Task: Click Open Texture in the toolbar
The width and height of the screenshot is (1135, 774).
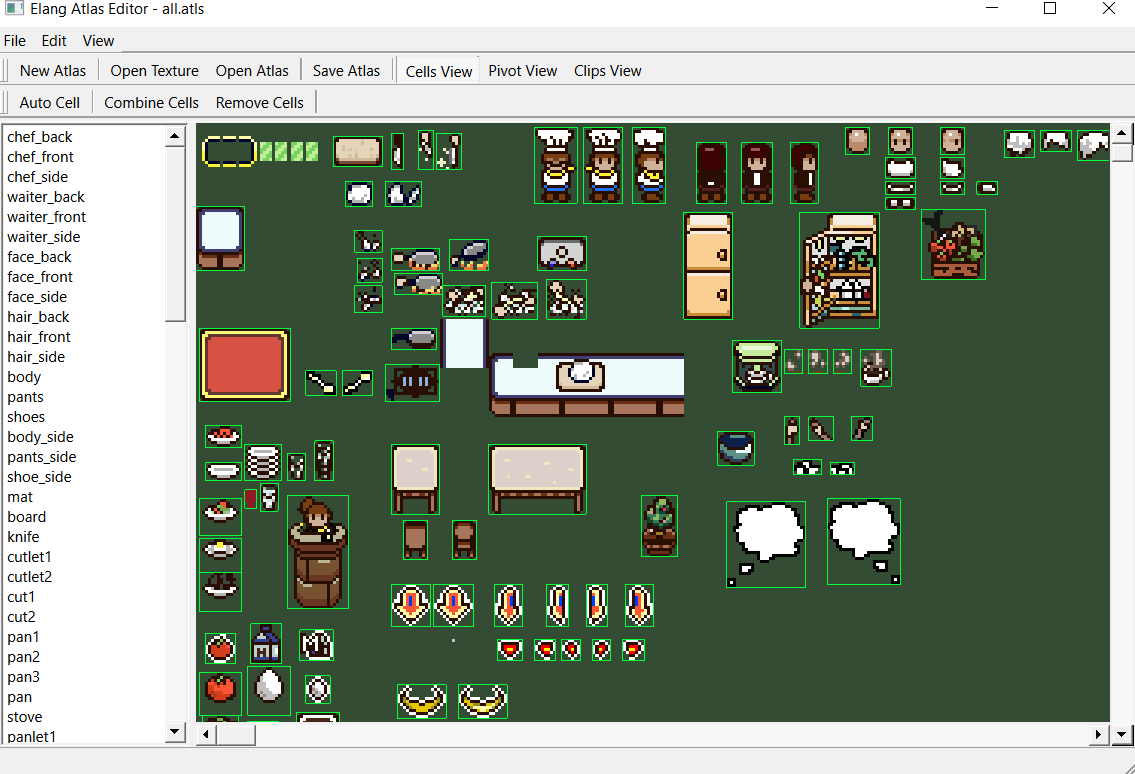Action: 154,71
